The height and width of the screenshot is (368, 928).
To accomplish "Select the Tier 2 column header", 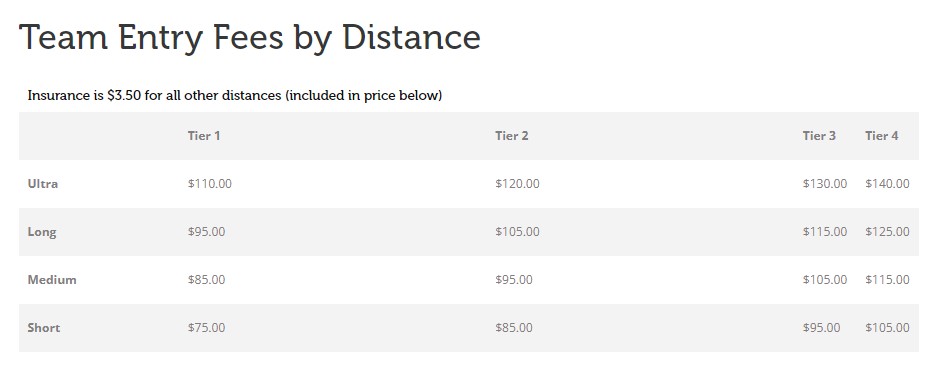I will [x=511, y=135].
